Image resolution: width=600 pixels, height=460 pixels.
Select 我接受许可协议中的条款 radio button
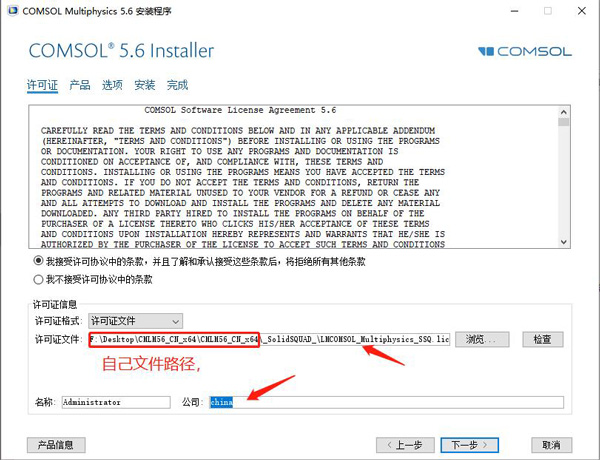click(38, 261)
